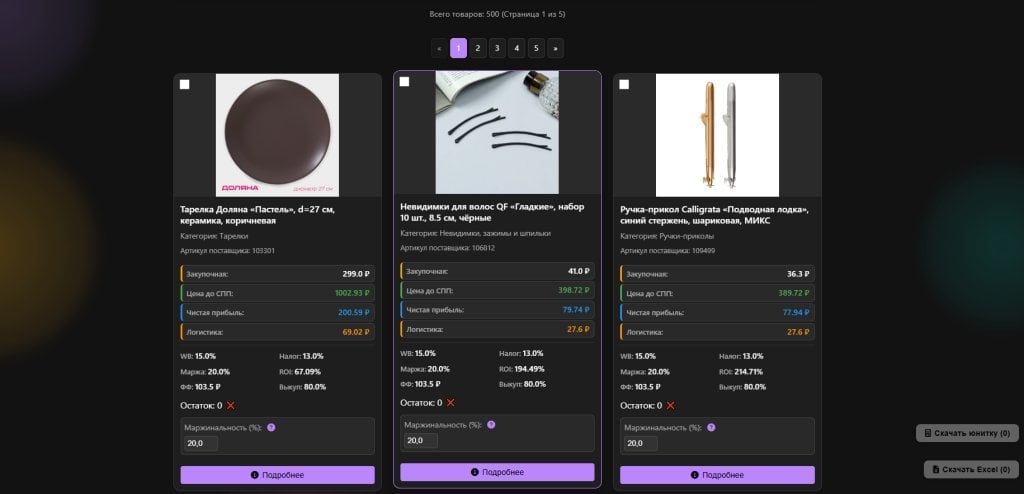Click the Логистика value 69.02 ₽
The image size is (1024, 494).
pos(356,332)
